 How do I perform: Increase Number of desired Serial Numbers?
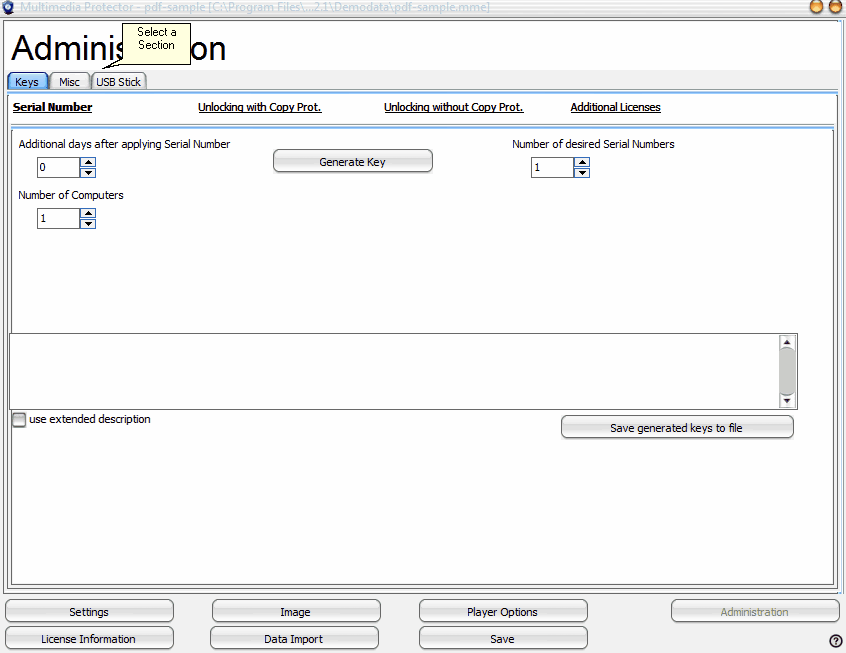(x=582, y=163)
